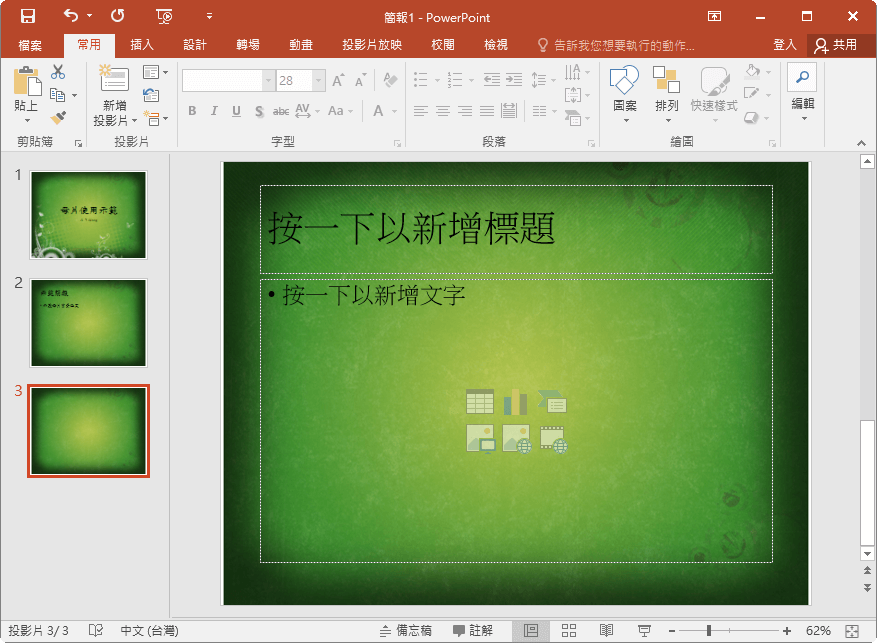
Task: Insert a table via the placeholder table icon
Action: pyautogui.click(x=479, y=402)
